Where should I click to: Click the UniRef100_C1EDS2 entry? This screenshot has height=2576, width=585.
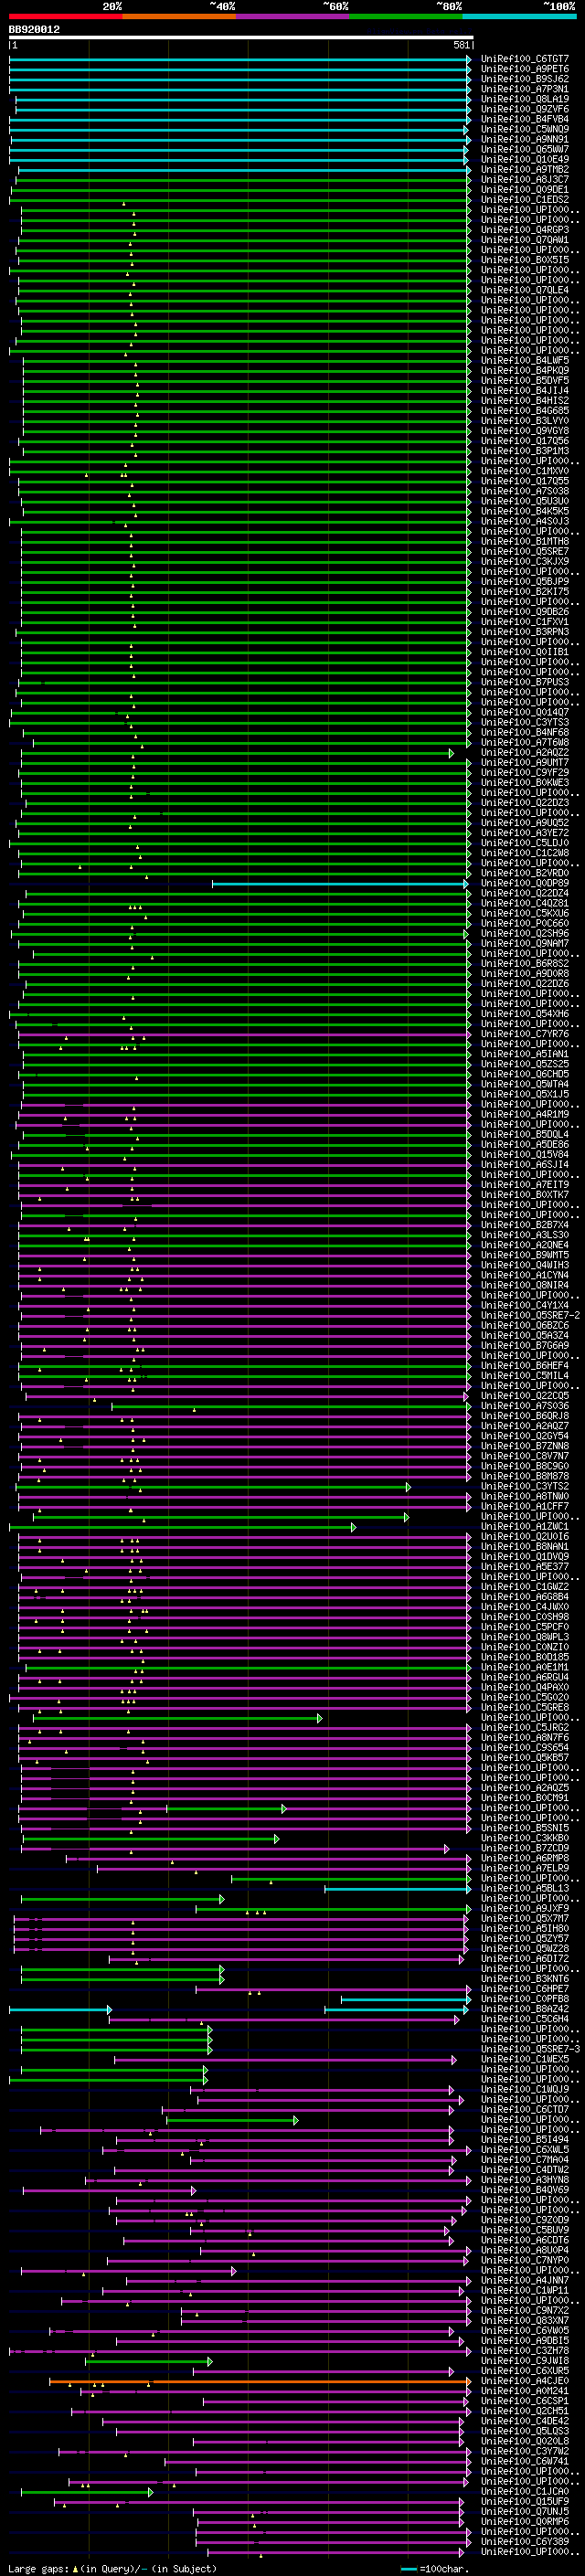pos(524,199)
